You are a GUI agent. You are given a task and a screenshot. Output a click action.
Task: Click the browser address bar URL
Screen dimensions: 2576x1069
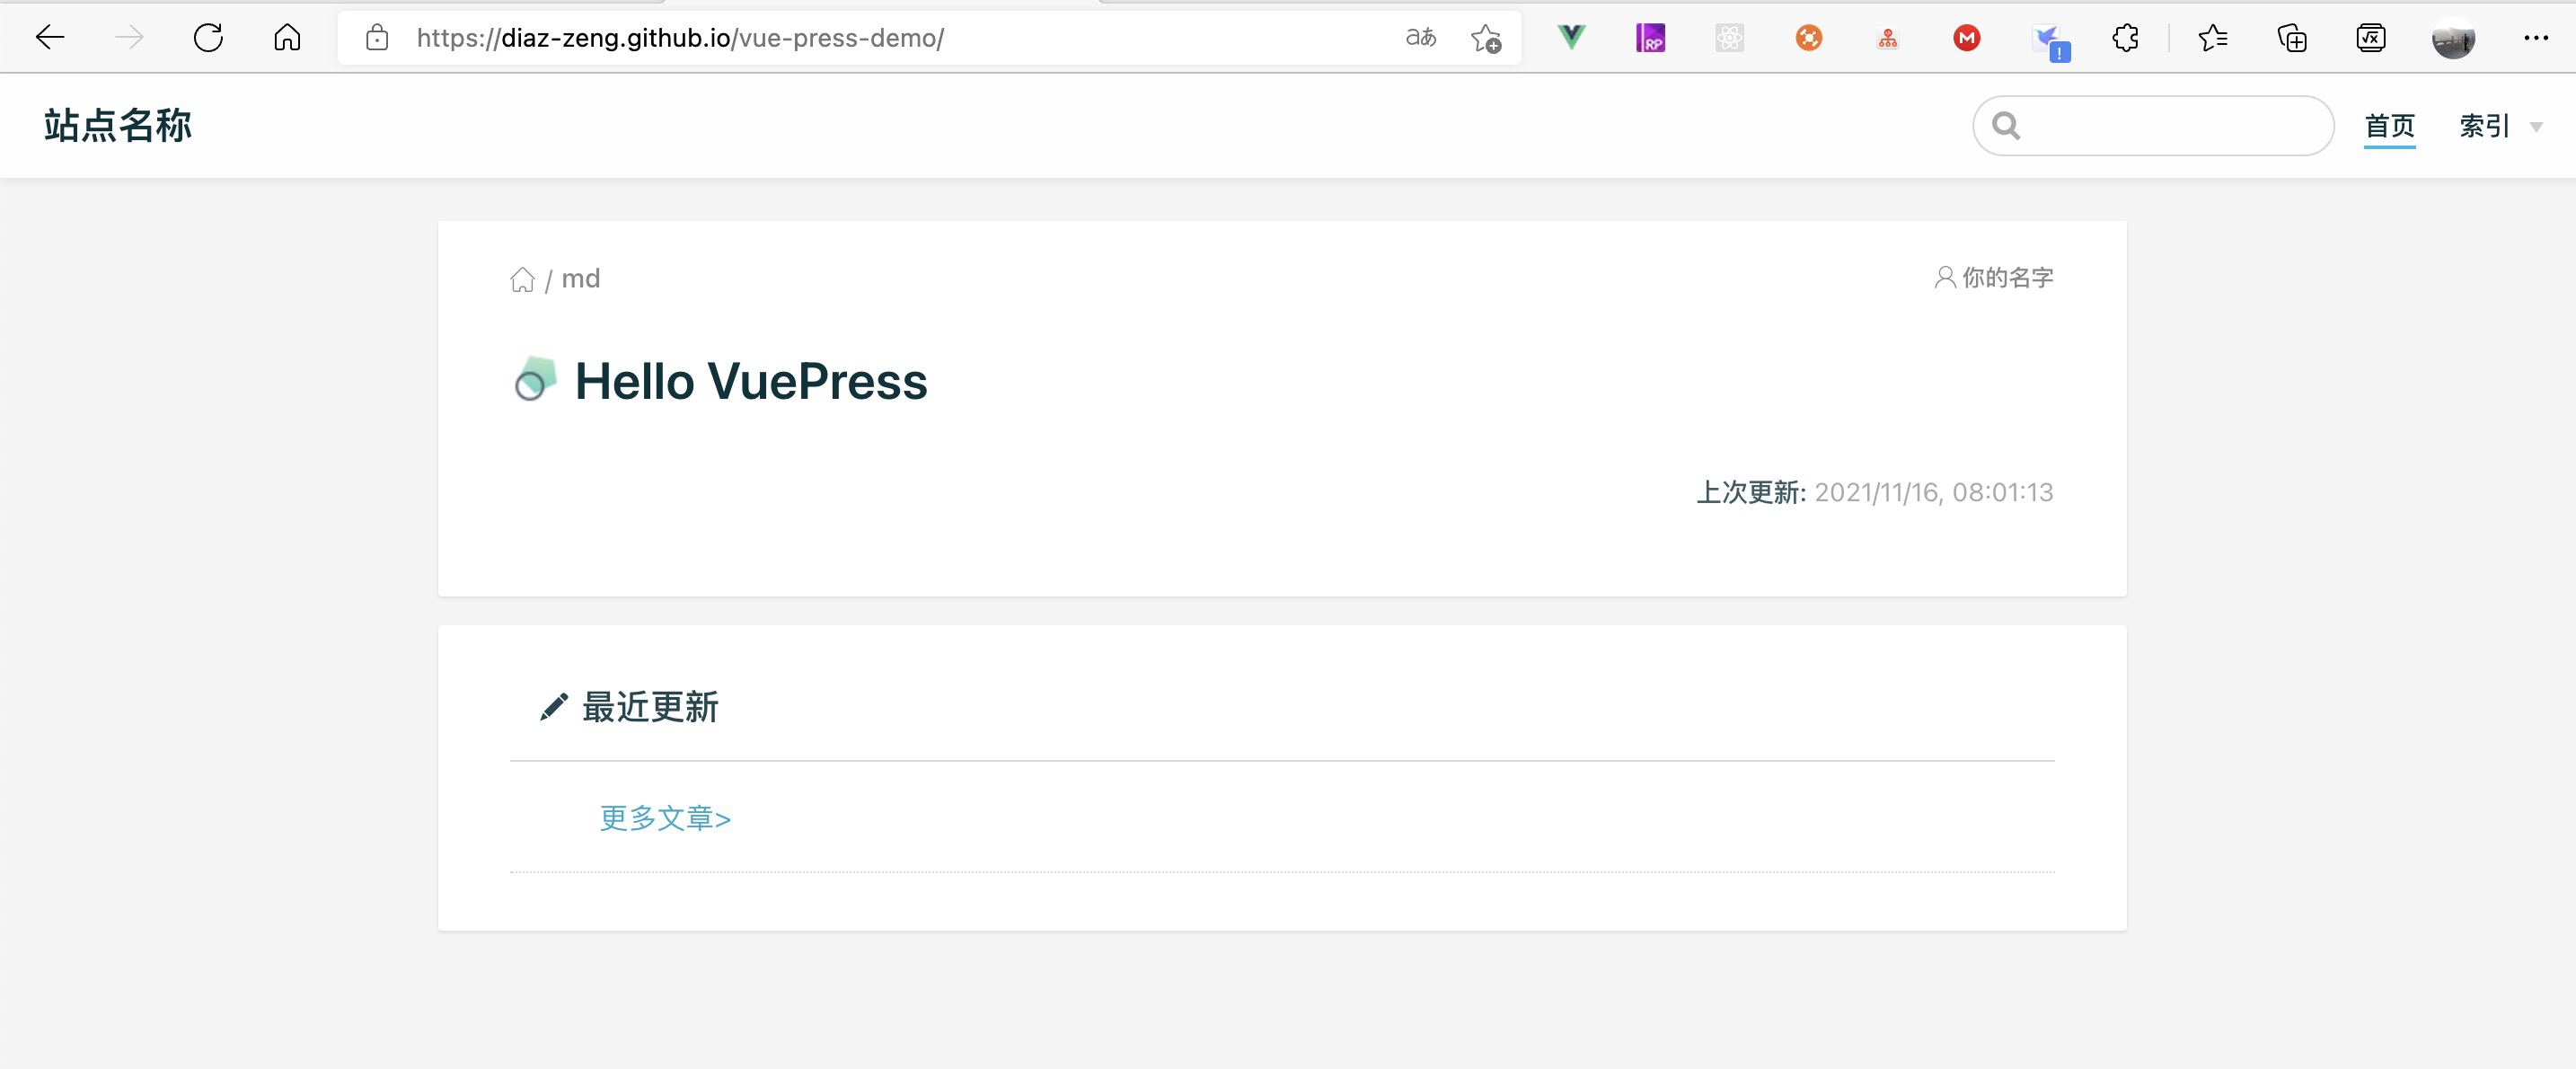(x=680, y=38)
